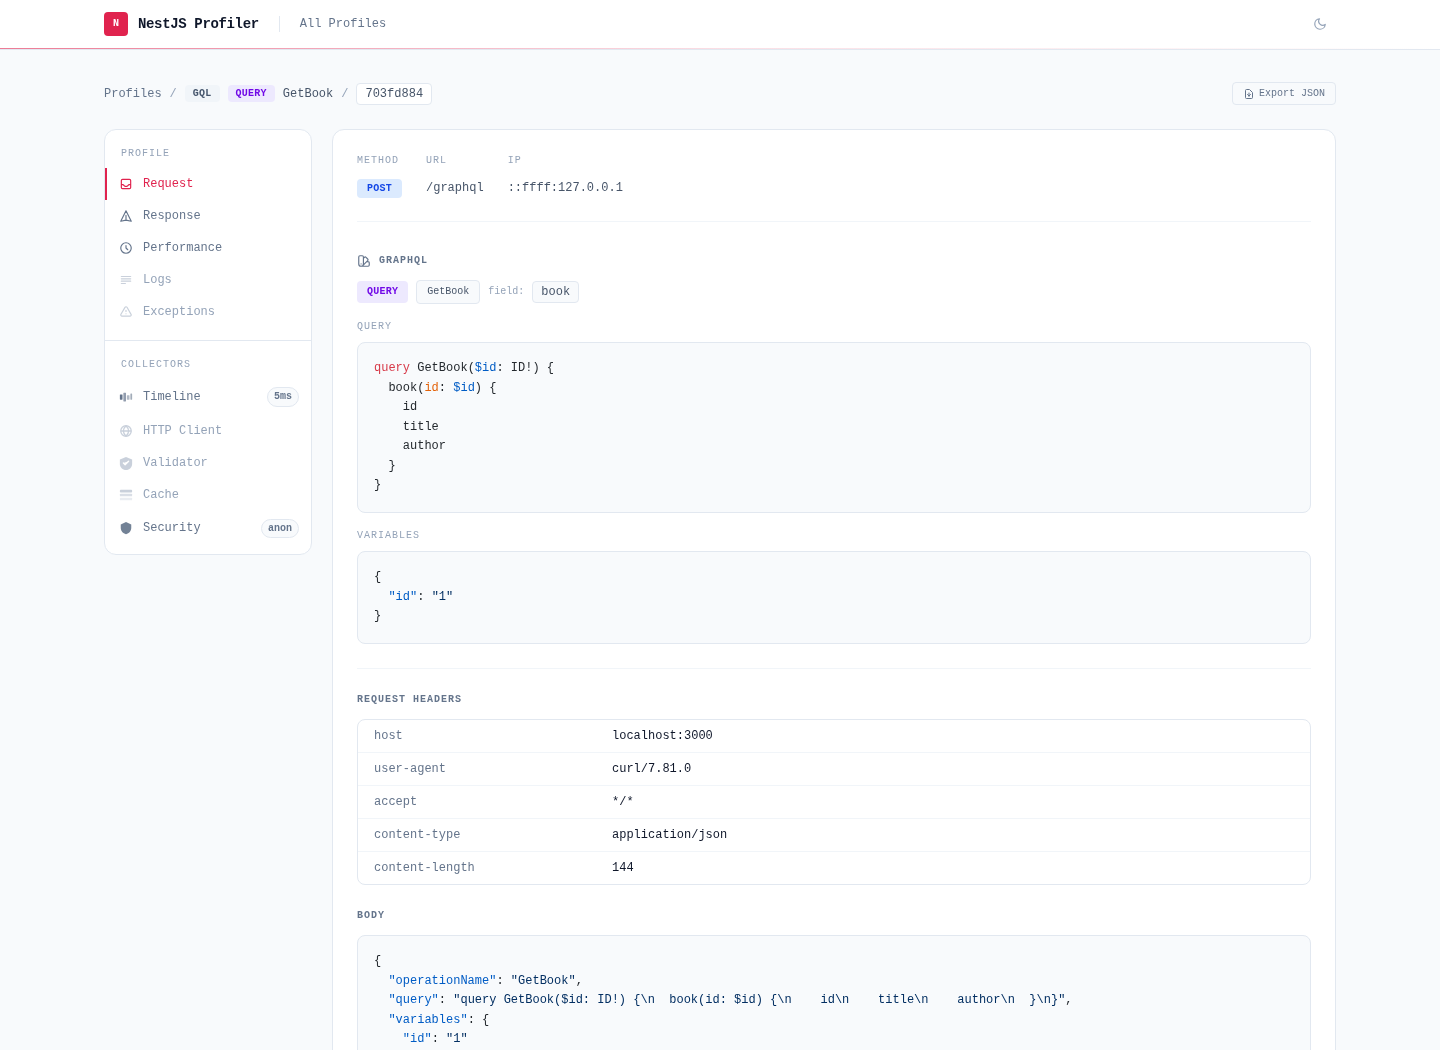Screen dimensions: 1440x1050
Task: Click the 703fd884 profile id badge
Action: pyautogui.click(x=394, y=94)
